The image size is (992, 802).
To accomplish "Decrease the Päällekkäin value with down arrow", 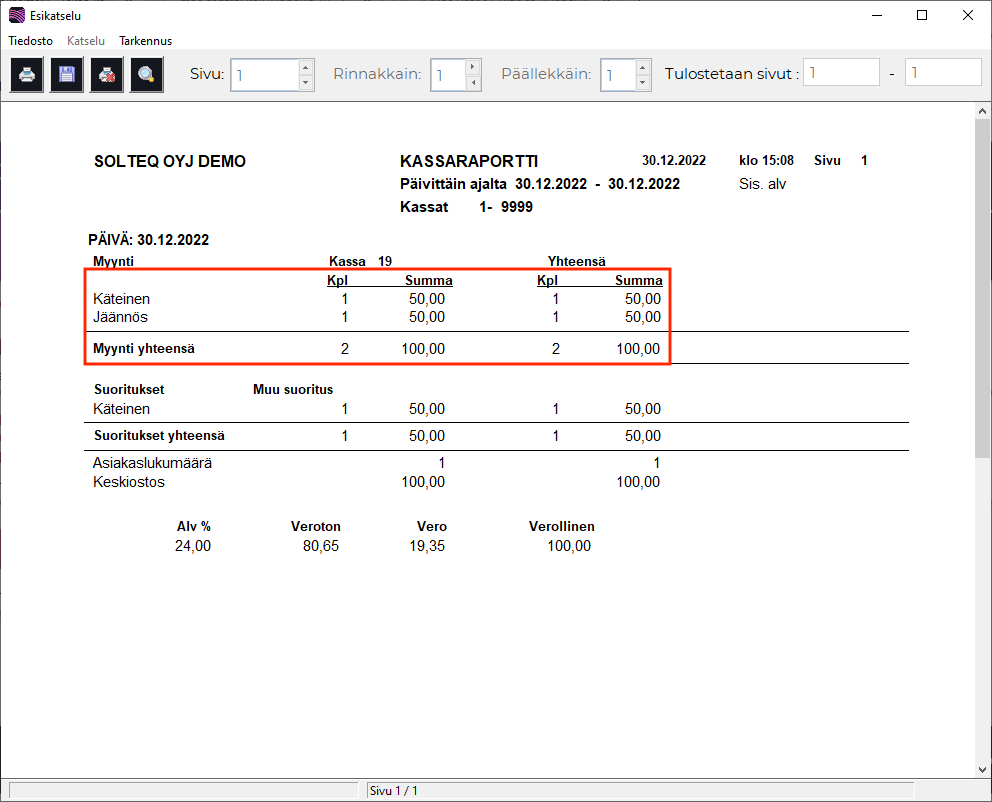I will [x=643, y=83].
